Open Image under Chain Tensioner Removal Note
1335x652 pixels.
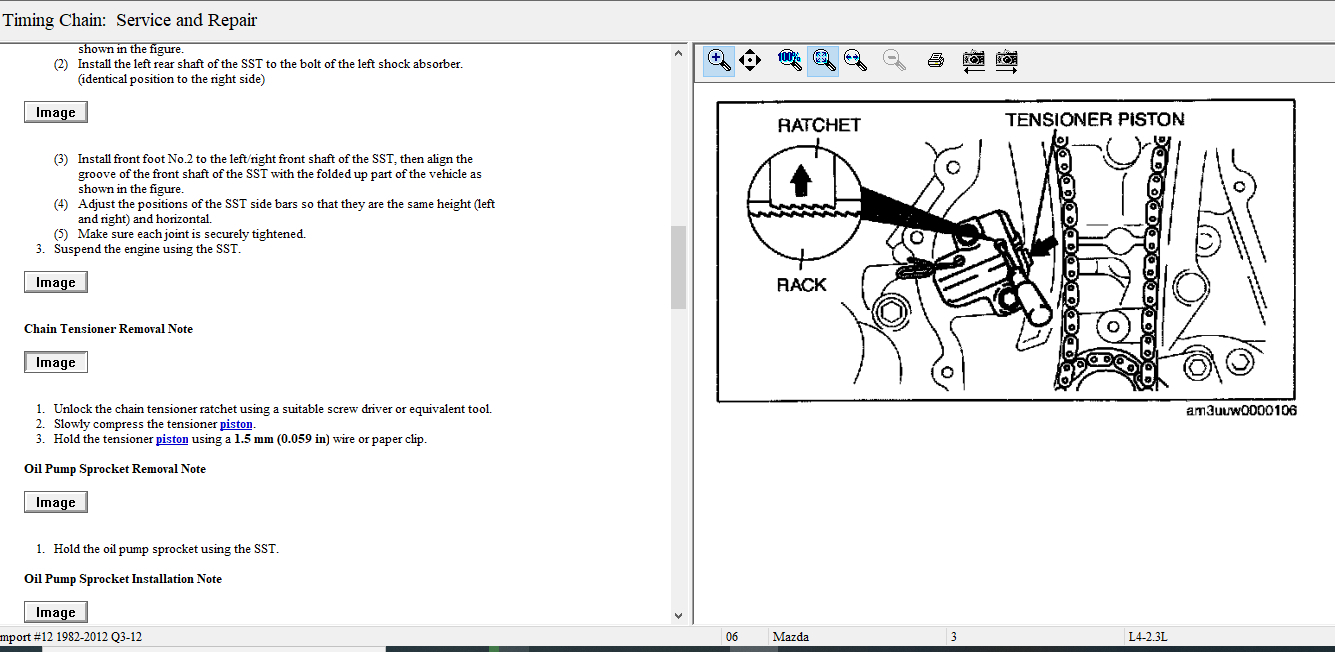coord(56,362)
